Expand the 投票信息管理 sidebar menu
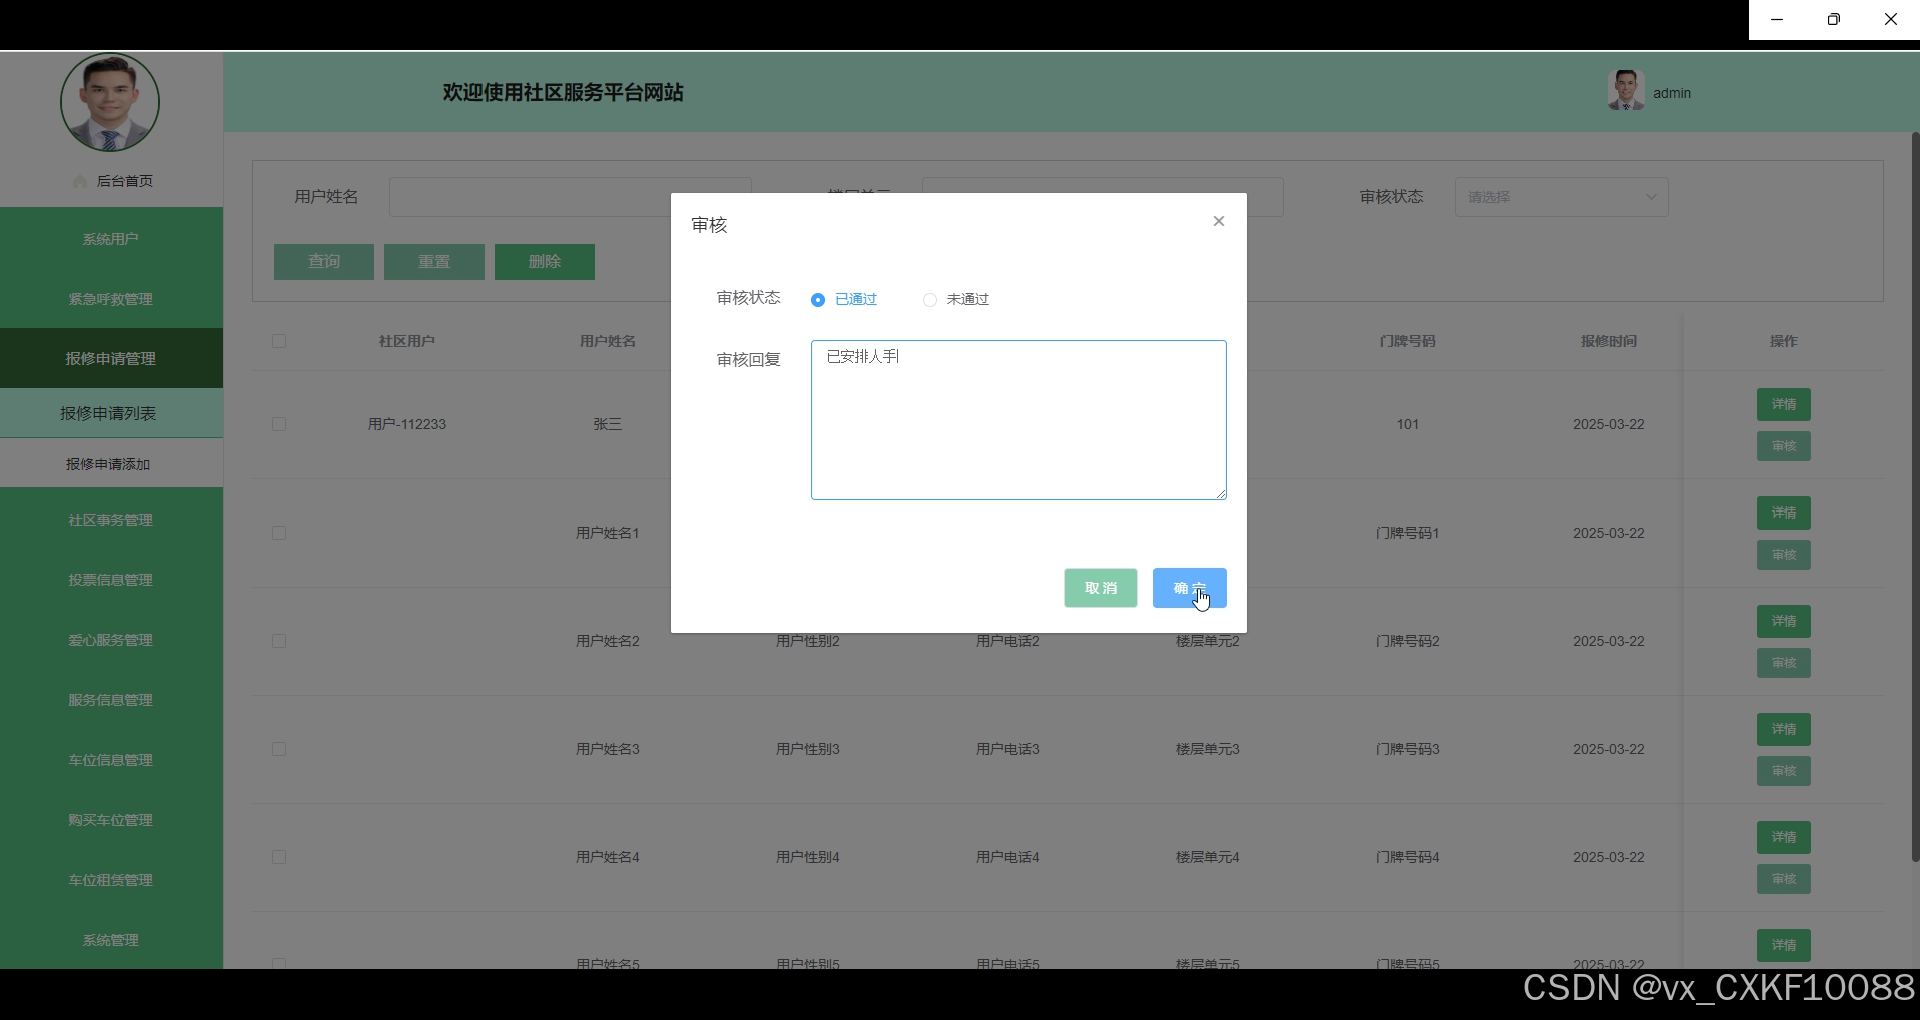1920x1020 pixels. (x=111, y=580)
